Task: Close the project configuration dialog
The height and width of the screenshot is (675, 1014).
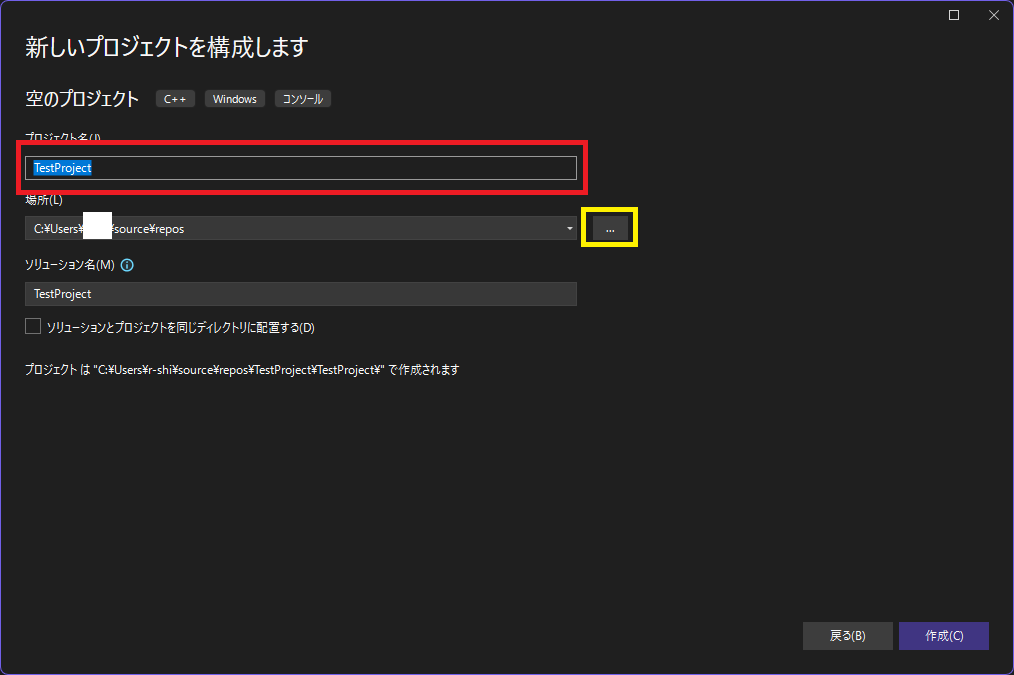Action: click(993, 15)
